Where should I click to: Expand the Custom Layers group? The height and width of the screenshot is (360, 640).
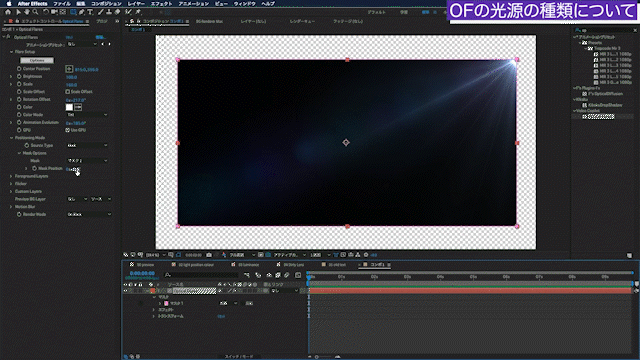pyautogui.click(x=11, y=191)
